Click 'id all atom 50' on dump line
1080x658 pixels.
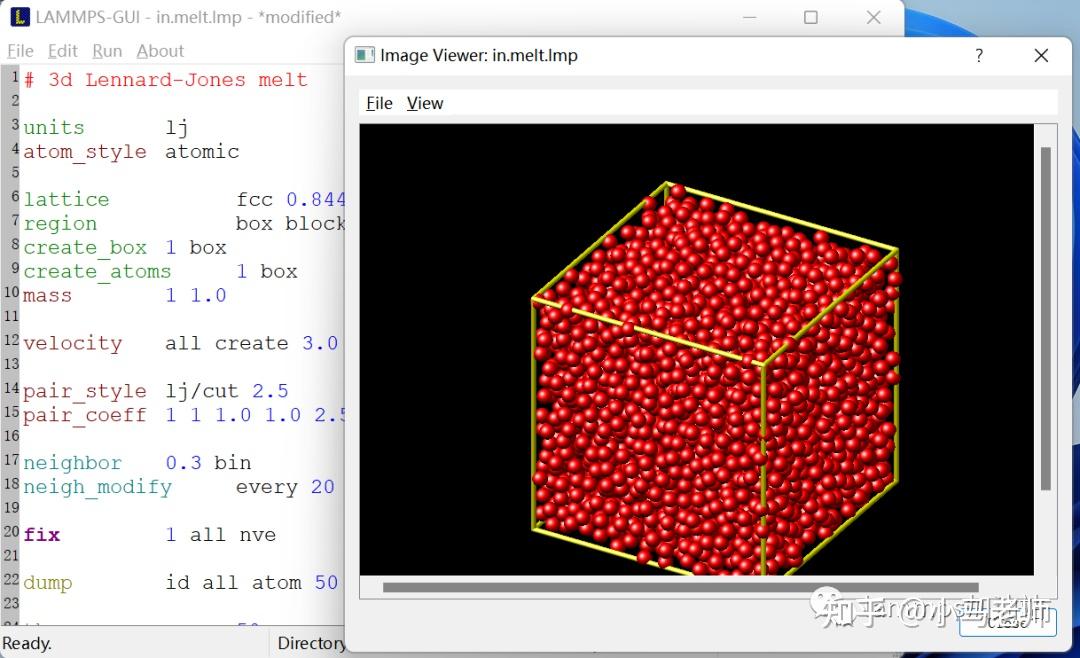251,583
